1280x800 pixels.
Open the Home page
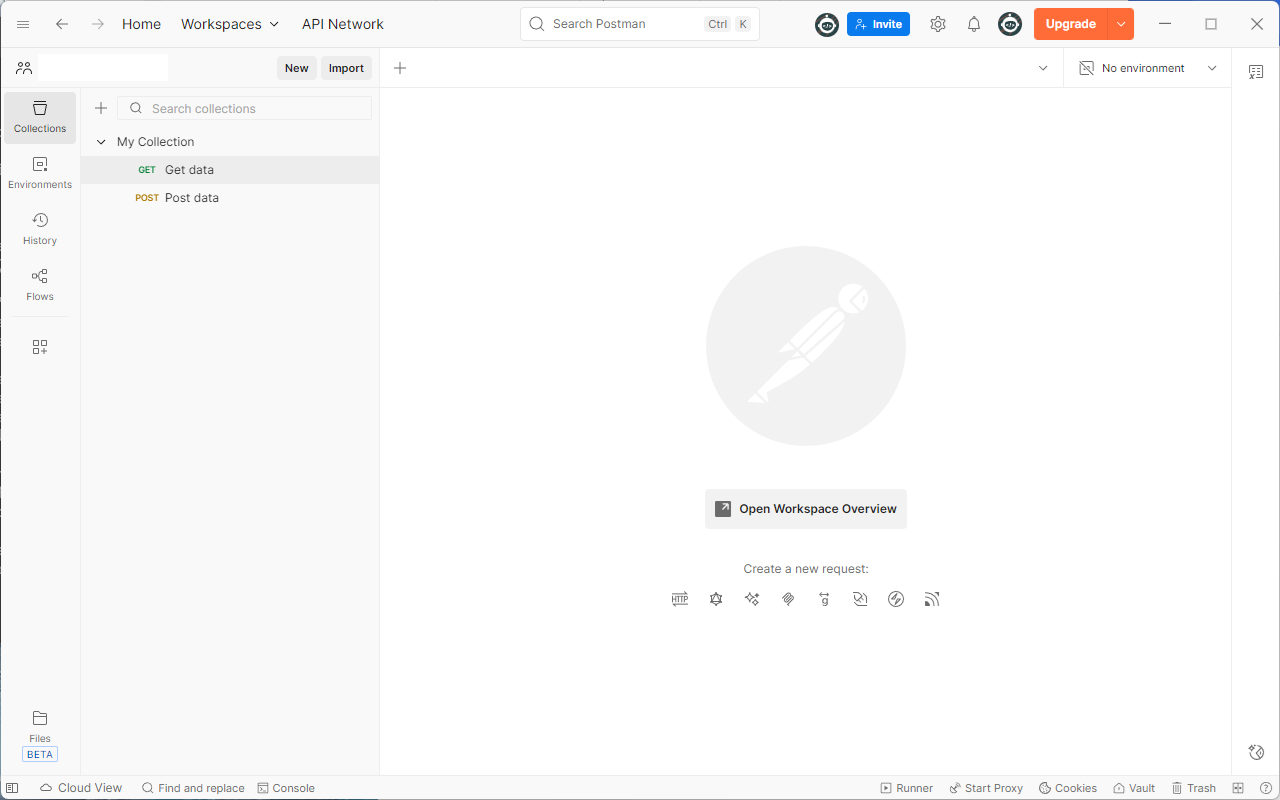coord(141,24)
